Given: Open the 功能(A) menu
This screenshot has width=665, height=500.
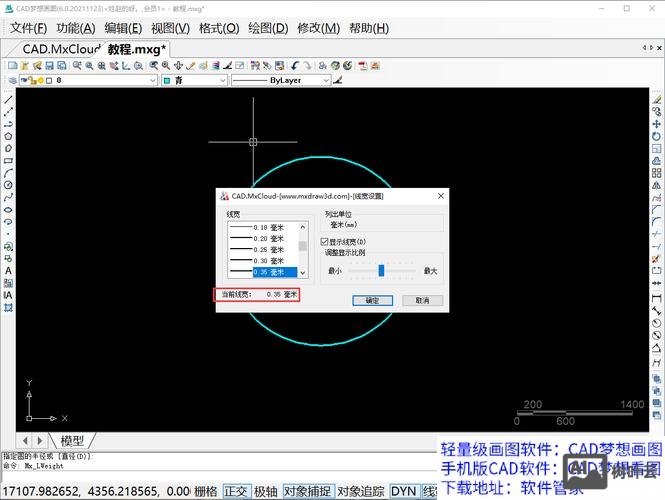Looking at the screenshot, I should click(76, 28).
